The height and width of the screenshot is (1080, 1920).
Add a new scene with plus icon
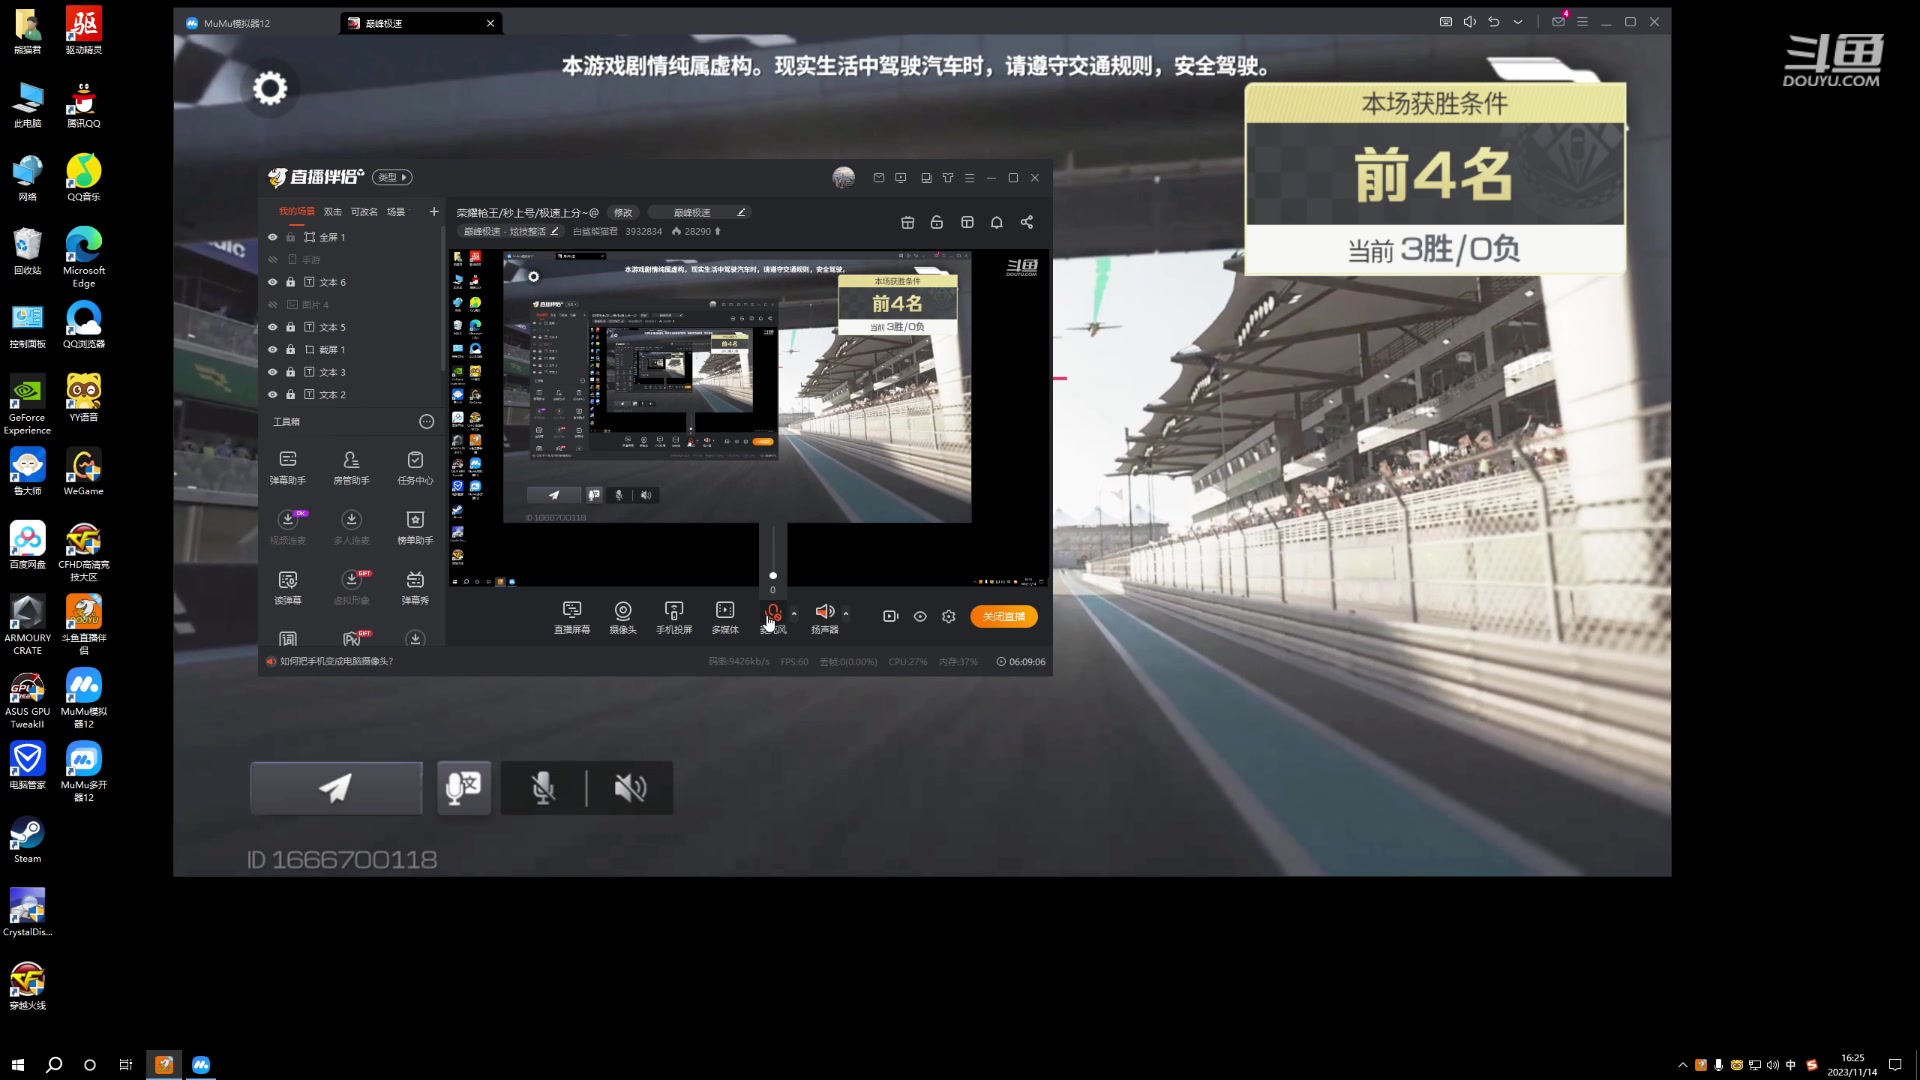pyautogui.click(x=434, y=211)
